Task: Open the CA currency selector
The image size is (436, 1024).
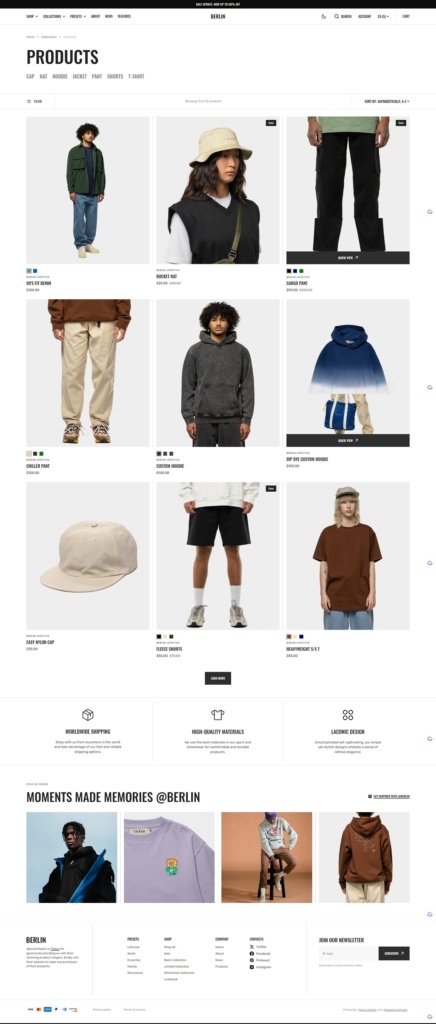Action: 383,16
